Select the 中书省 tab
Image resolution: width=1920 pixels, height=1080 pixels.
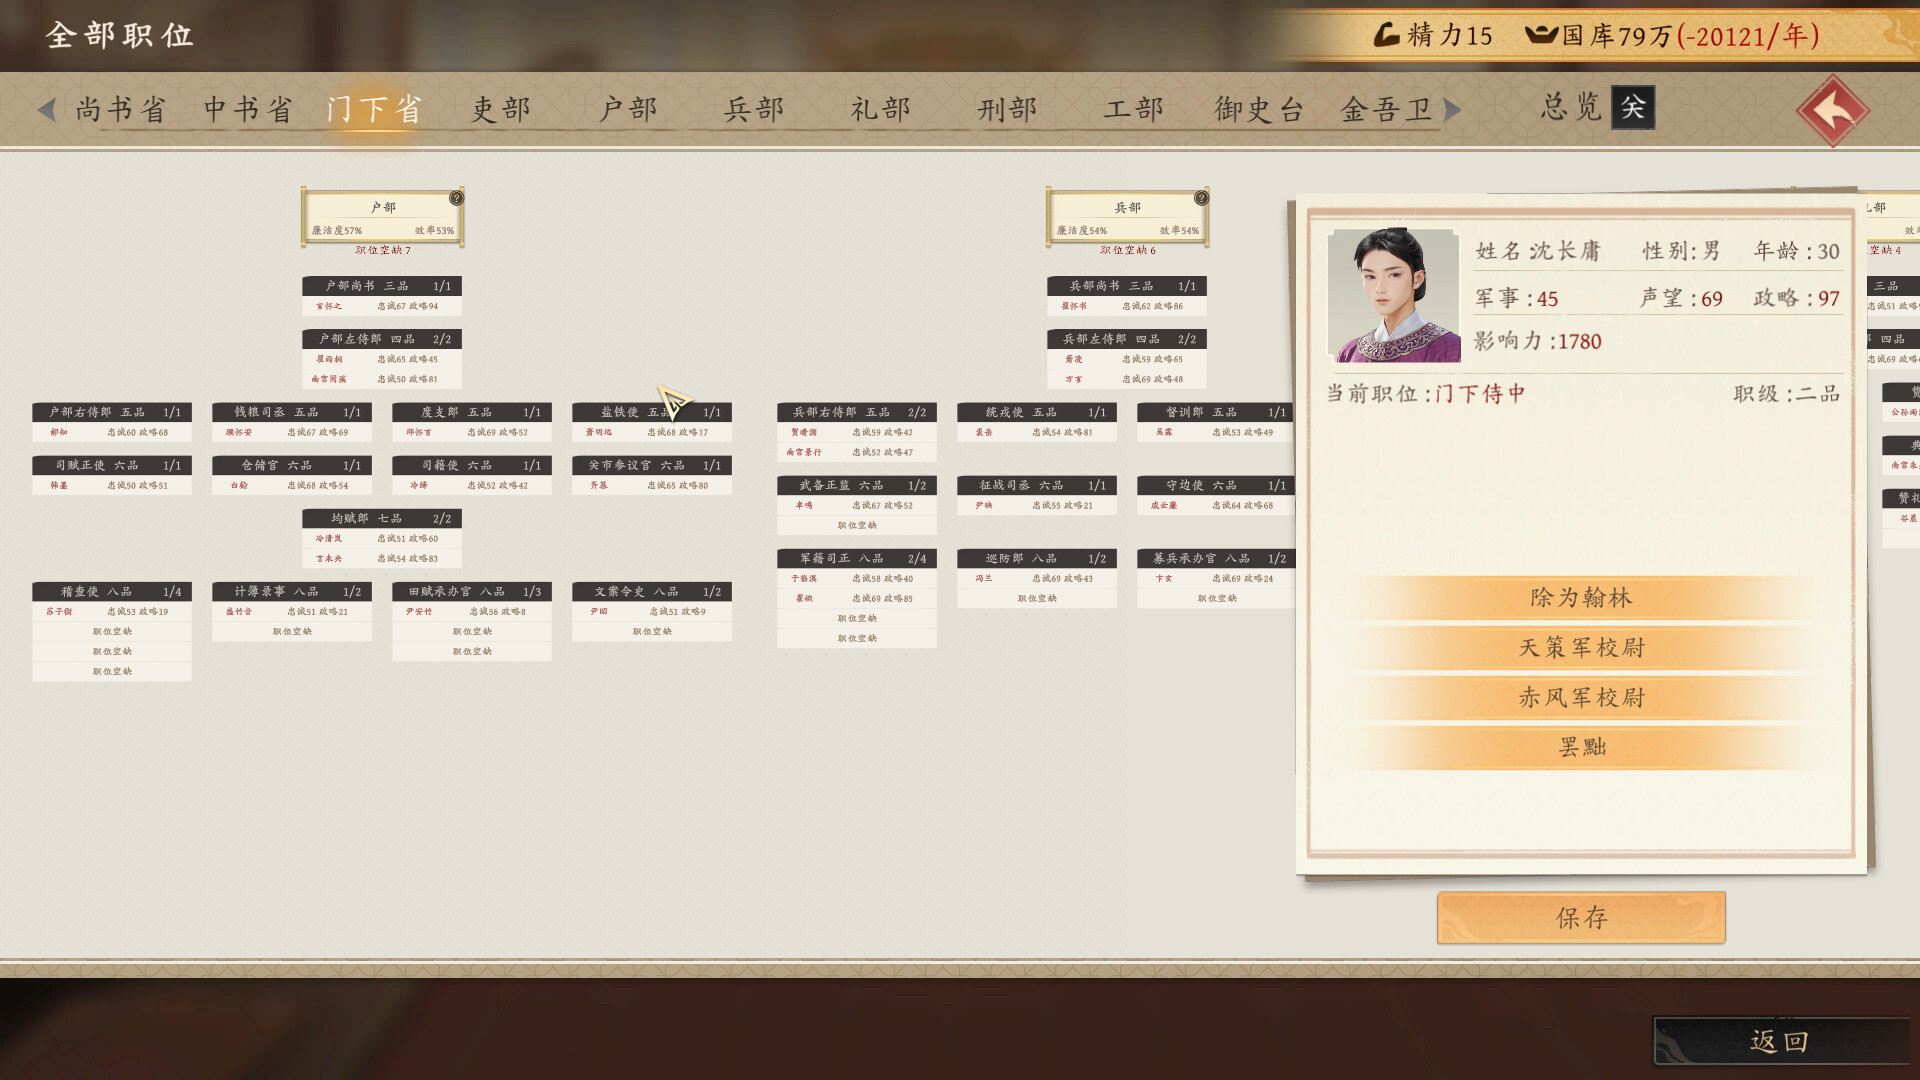[245, 108]
